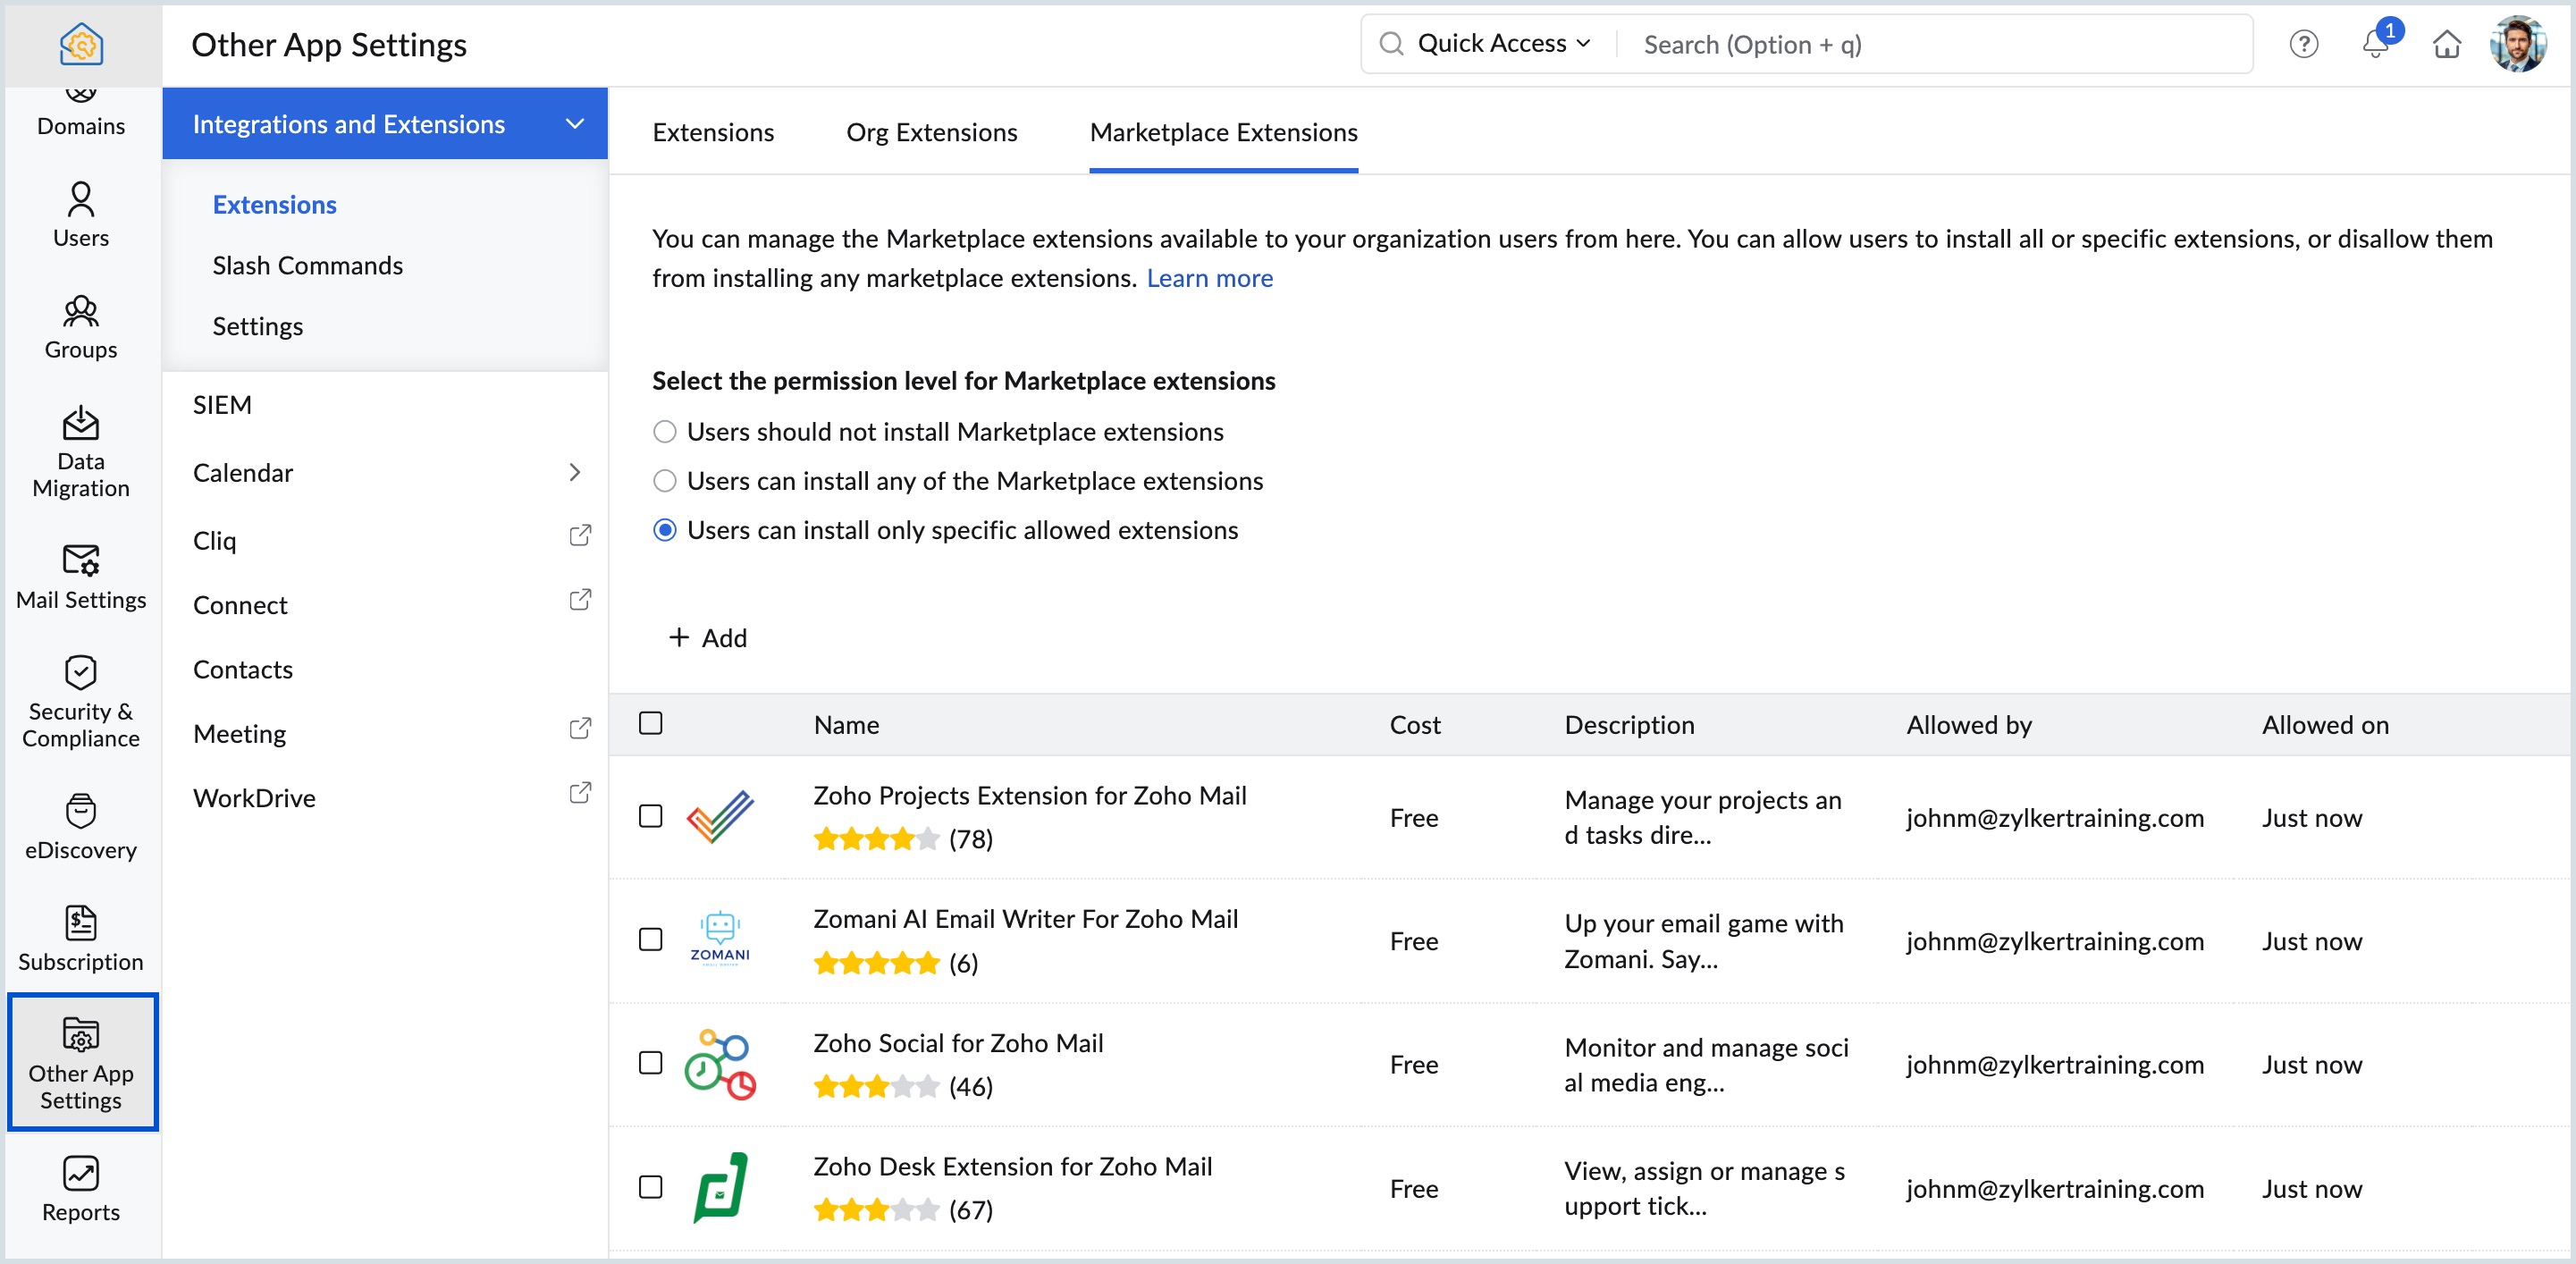
Task: Open Data Migration in sidebar
Action: point(81,451)
